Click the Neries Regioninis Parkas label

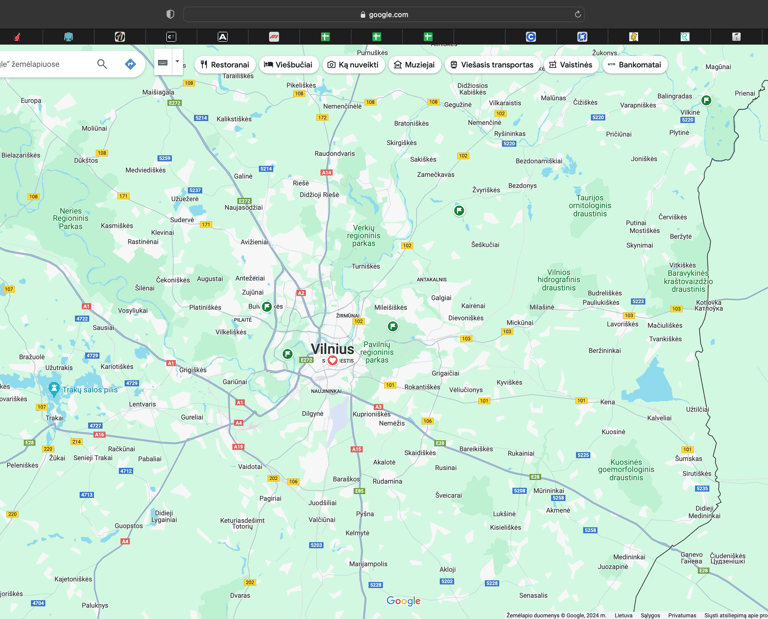(x=71, y=218)
